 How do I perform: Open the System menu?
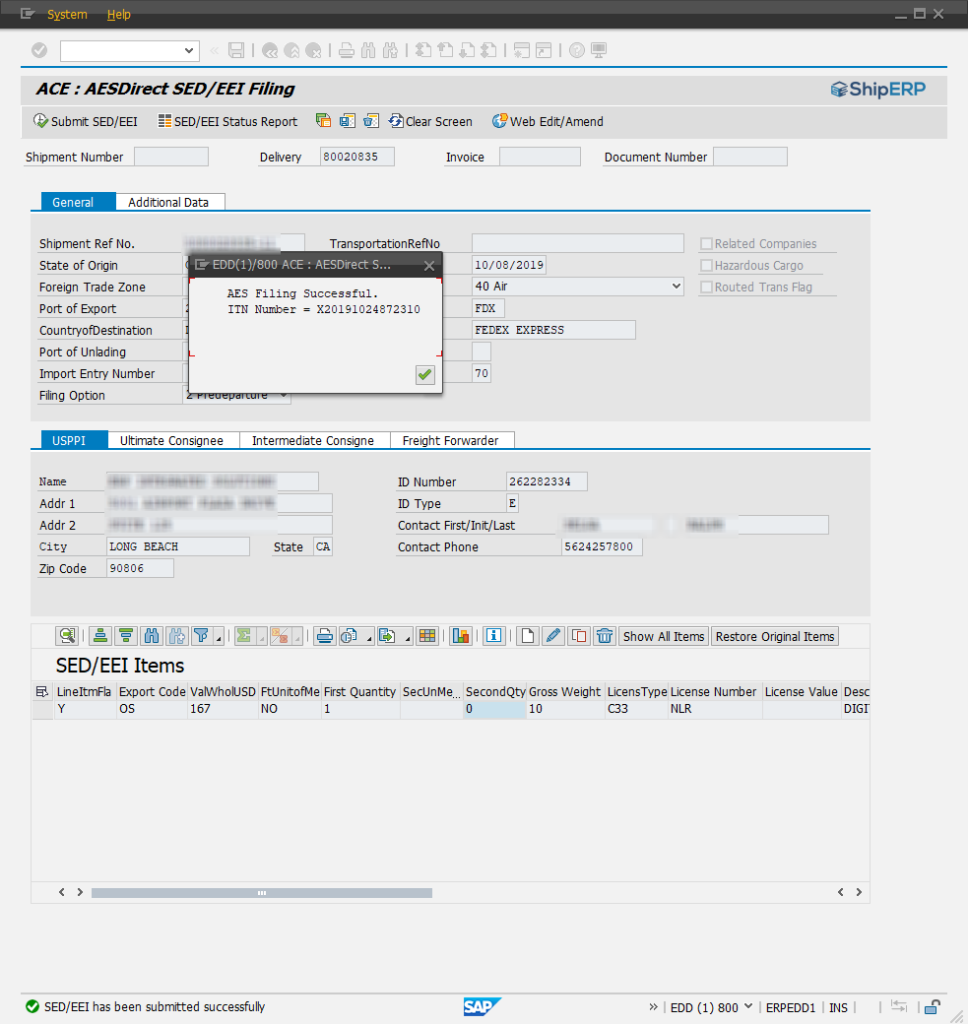pyautogui.click(x=67, y=14)
